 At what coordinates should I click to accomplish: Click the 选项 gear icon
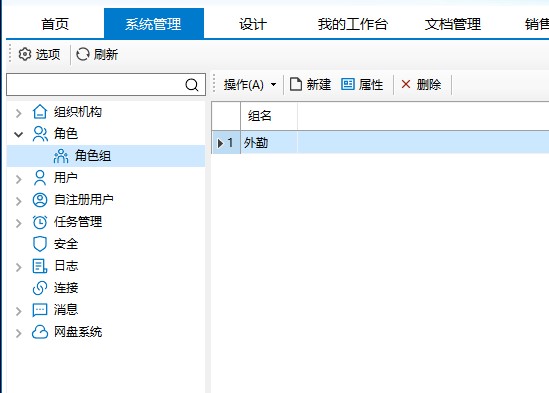pyautogui.click(x=25, y=54)
